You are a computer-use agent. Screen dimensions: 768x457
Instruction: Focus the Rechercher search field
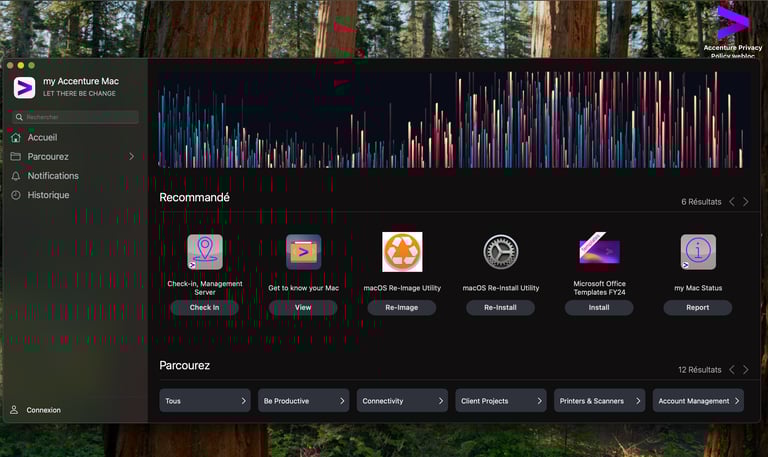coord(75,117)
